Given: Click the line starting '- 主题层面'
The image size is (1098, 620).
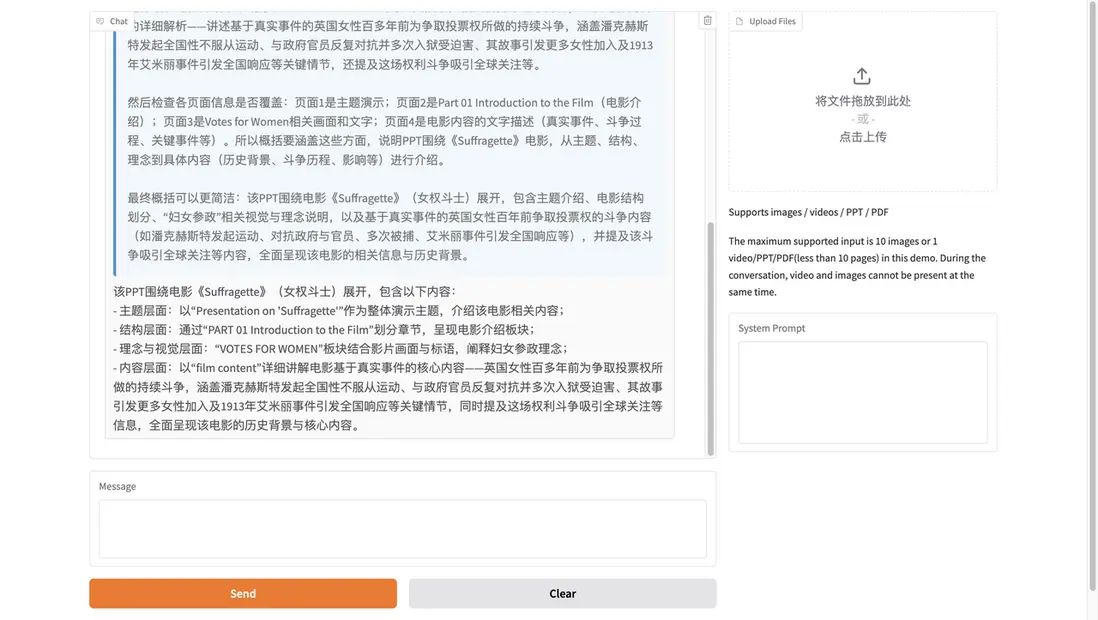Looking at the screenshot, I should tap(339, 310).
